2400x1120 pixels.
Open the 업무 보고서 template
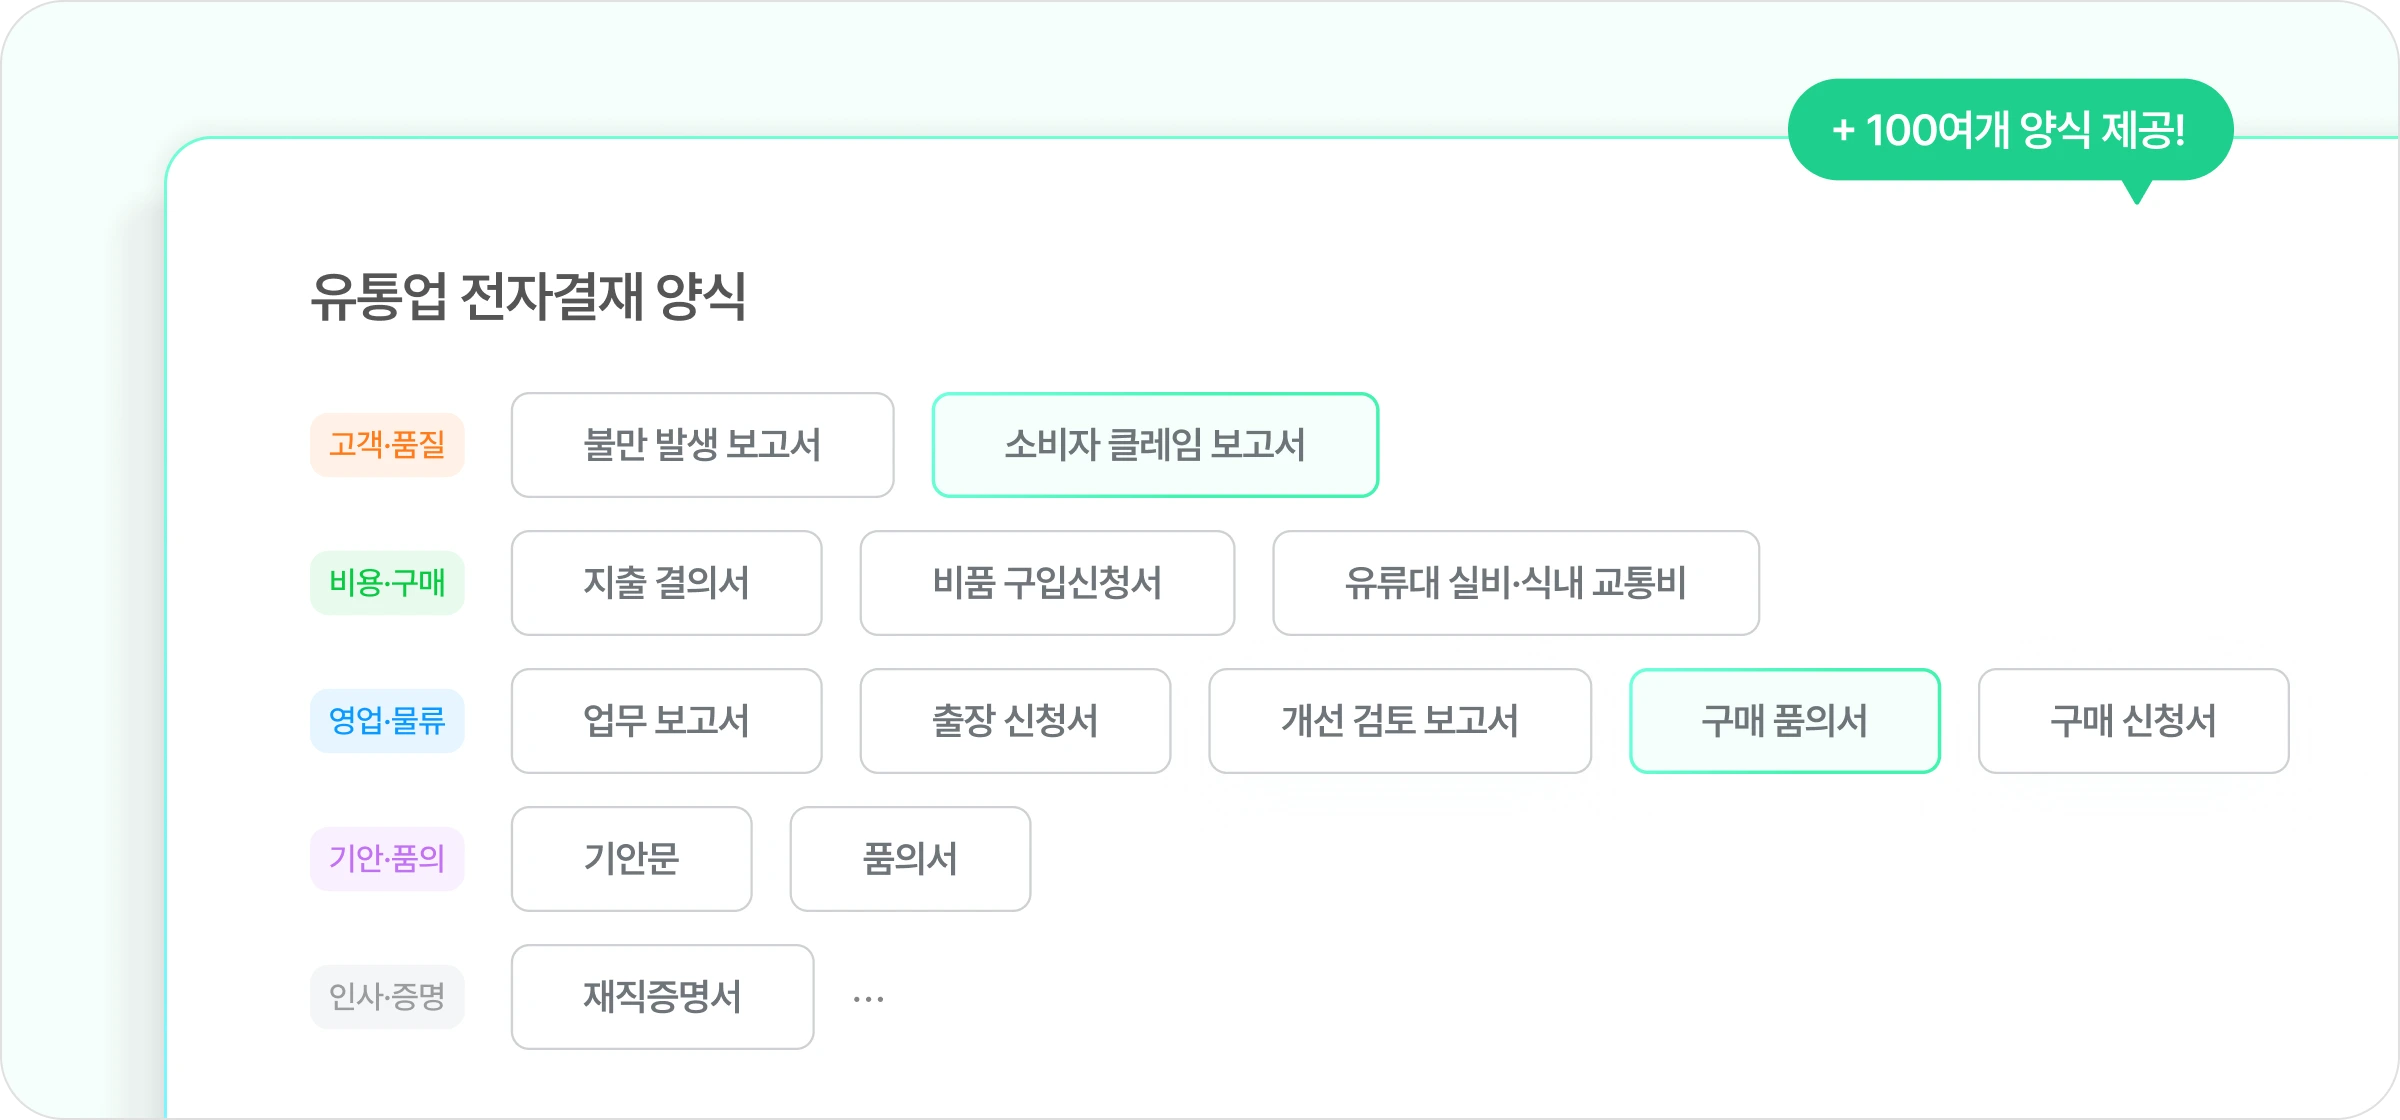[x=666, y=722]
